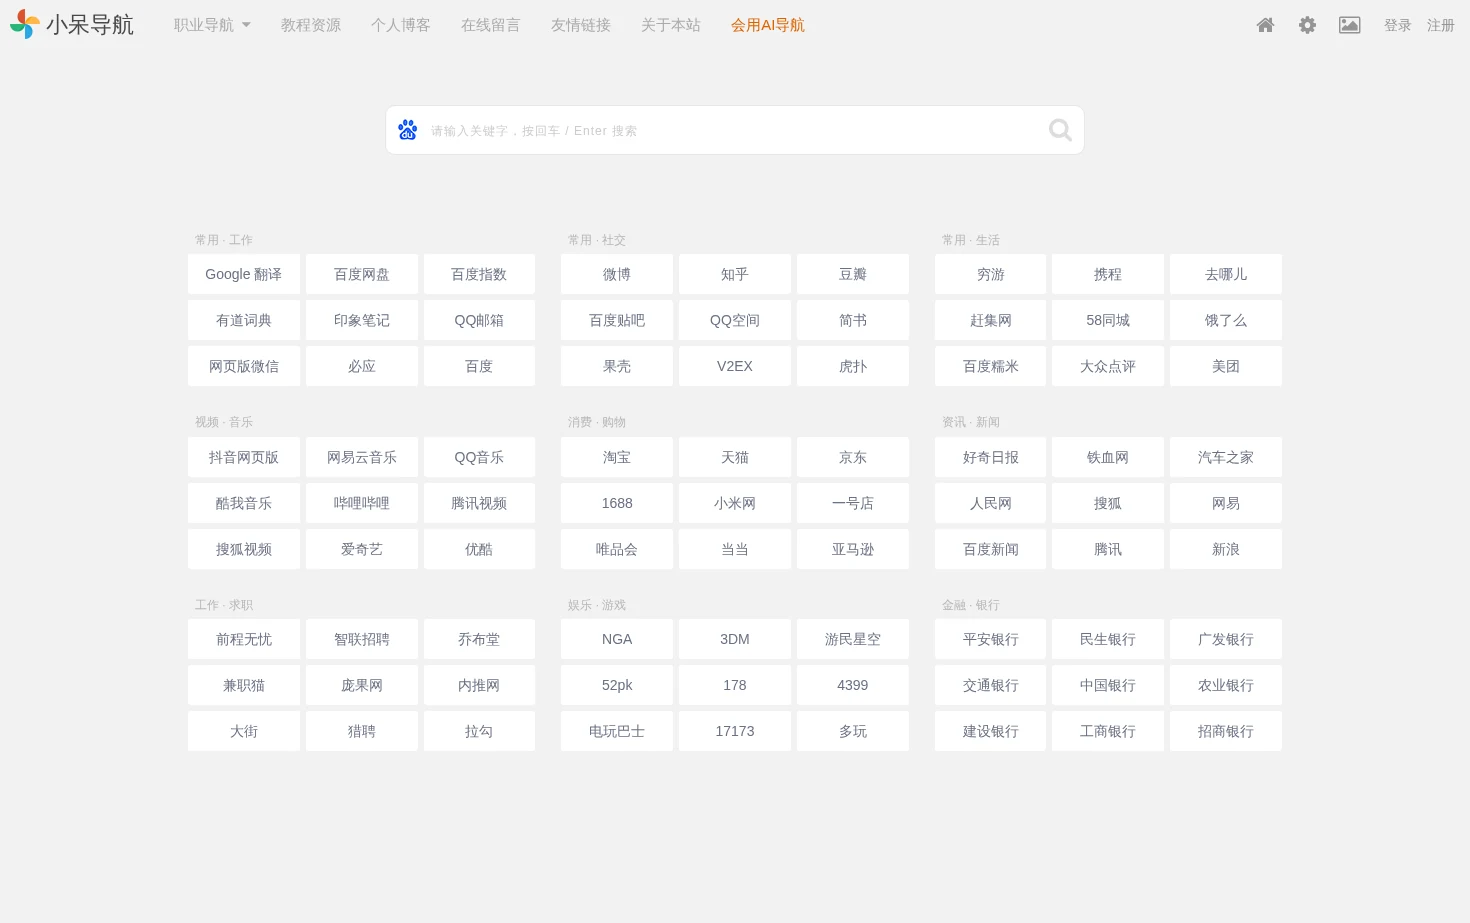The image size is (1470, 923).
Task: Open 平安银行 link
Action: [x=991, y=639]
